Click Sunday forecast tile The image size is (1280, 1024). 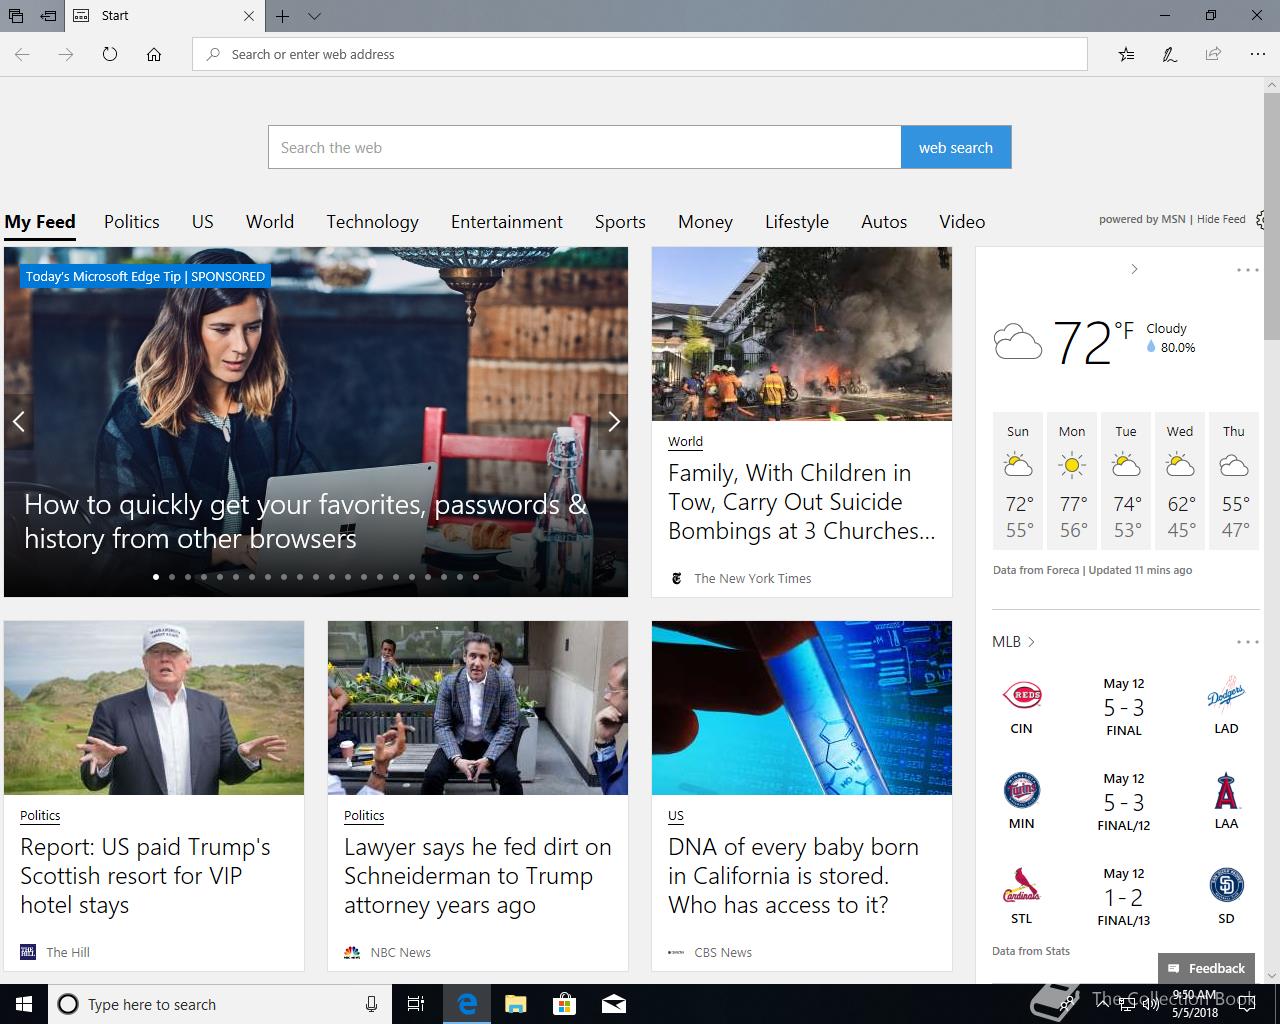coord(1018,481)
